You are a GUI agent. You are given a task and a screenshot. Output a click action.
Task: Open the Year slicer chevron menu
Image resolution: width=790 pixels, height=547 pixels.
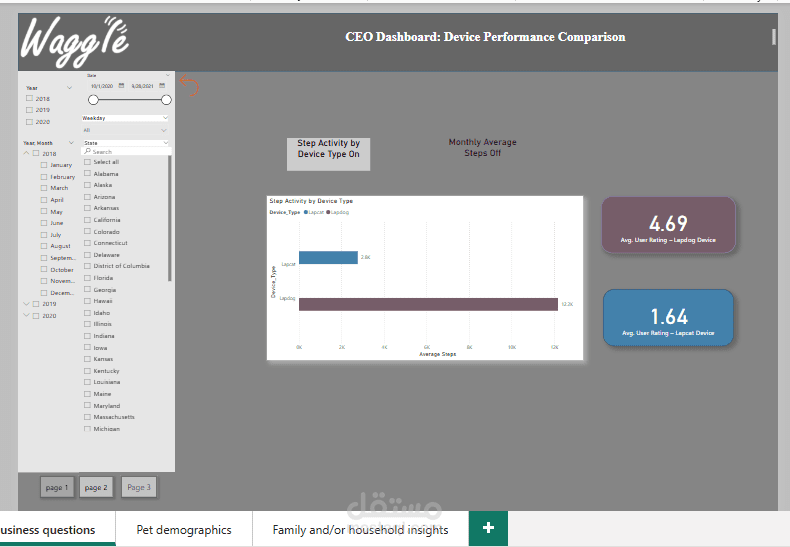coord(70,88)
